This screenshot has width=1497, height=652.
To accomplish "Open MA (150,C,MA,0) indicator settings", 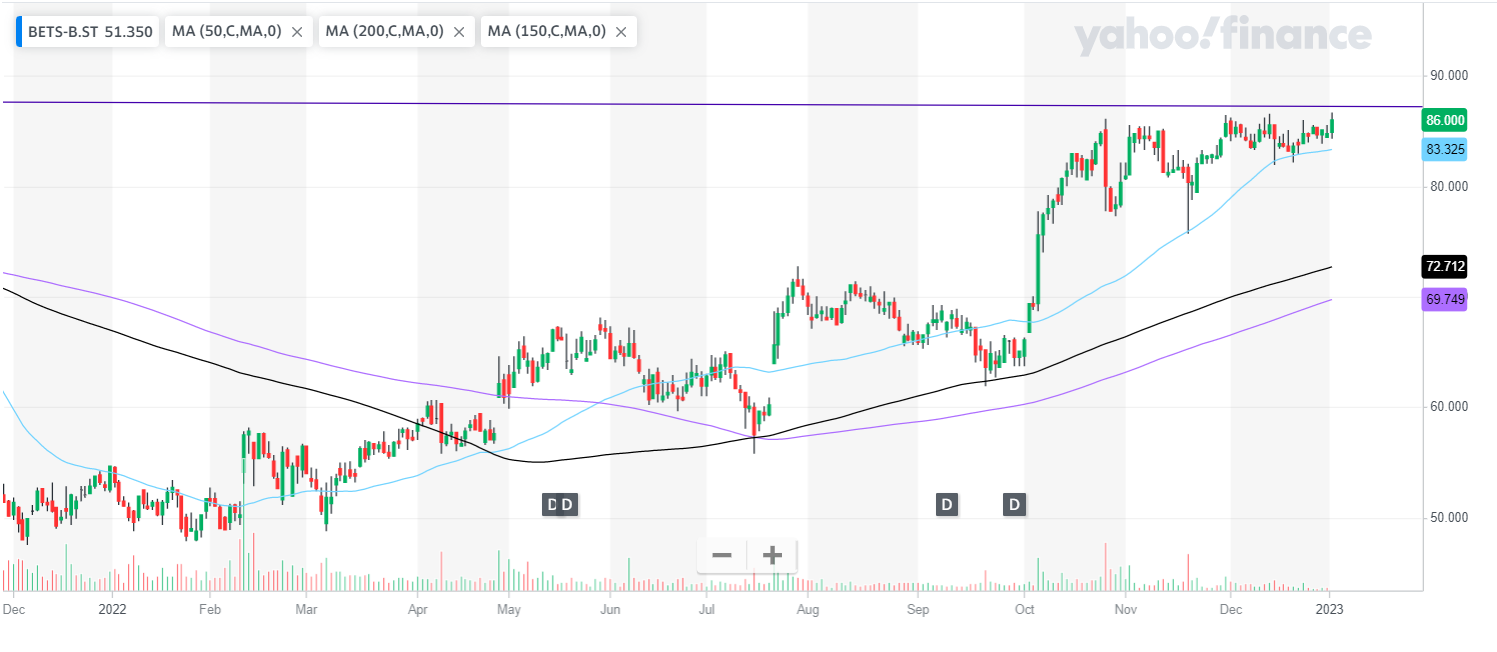I will pyautogui.click(x=546, y=32).
